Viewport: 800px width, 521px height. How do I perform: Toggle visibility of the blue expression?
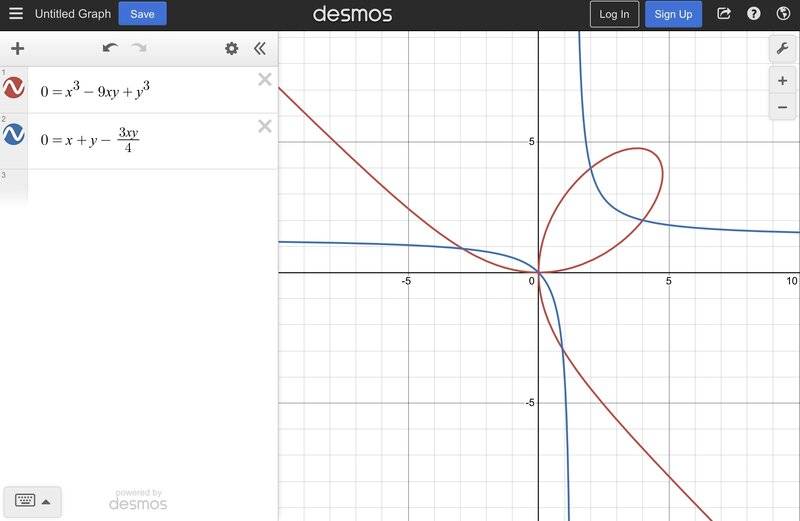pos(14,134)
